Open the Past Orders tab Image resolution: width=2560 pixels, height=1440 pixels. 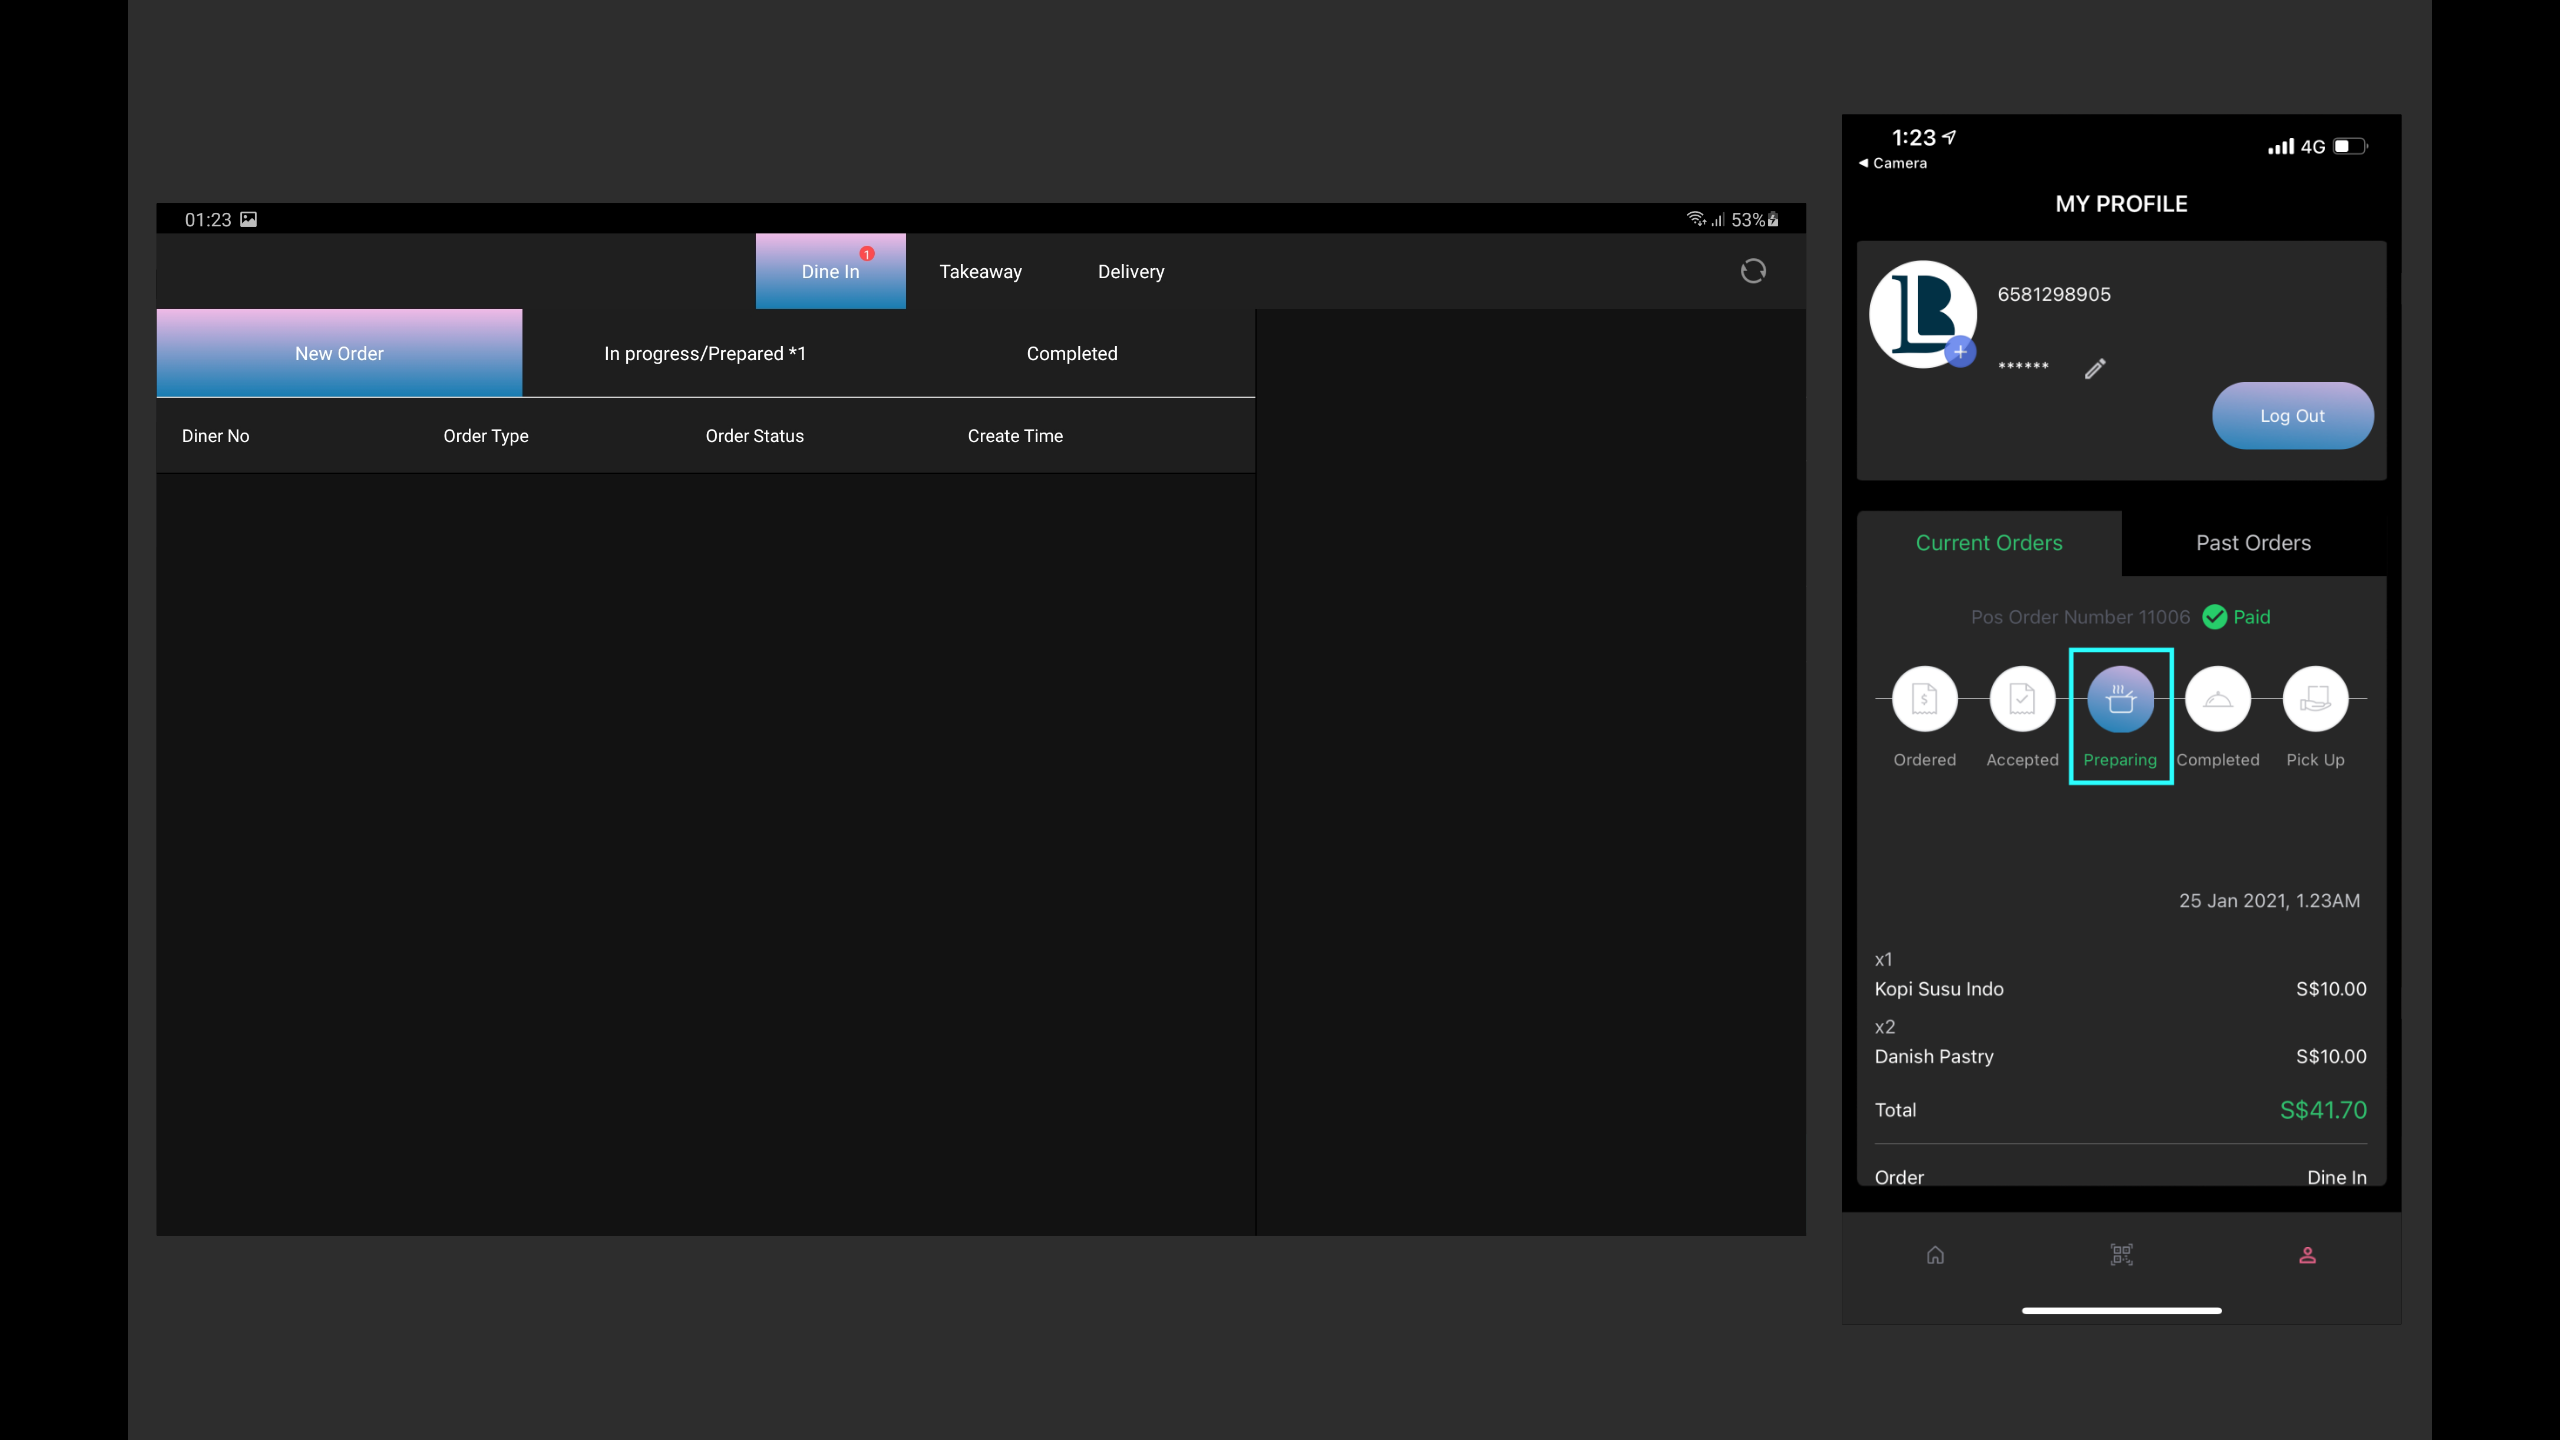[2253, 543]
